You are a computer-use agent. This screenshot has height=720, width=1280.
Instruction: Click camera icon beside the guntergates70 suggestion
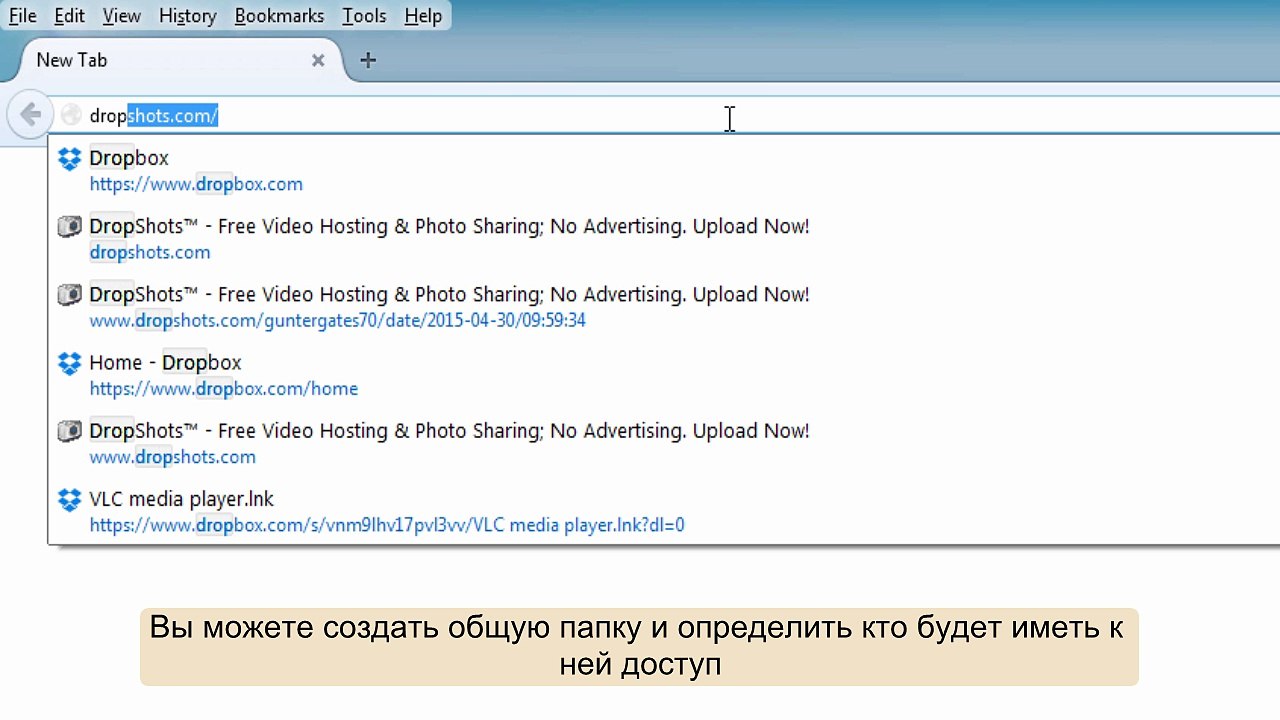69,295
